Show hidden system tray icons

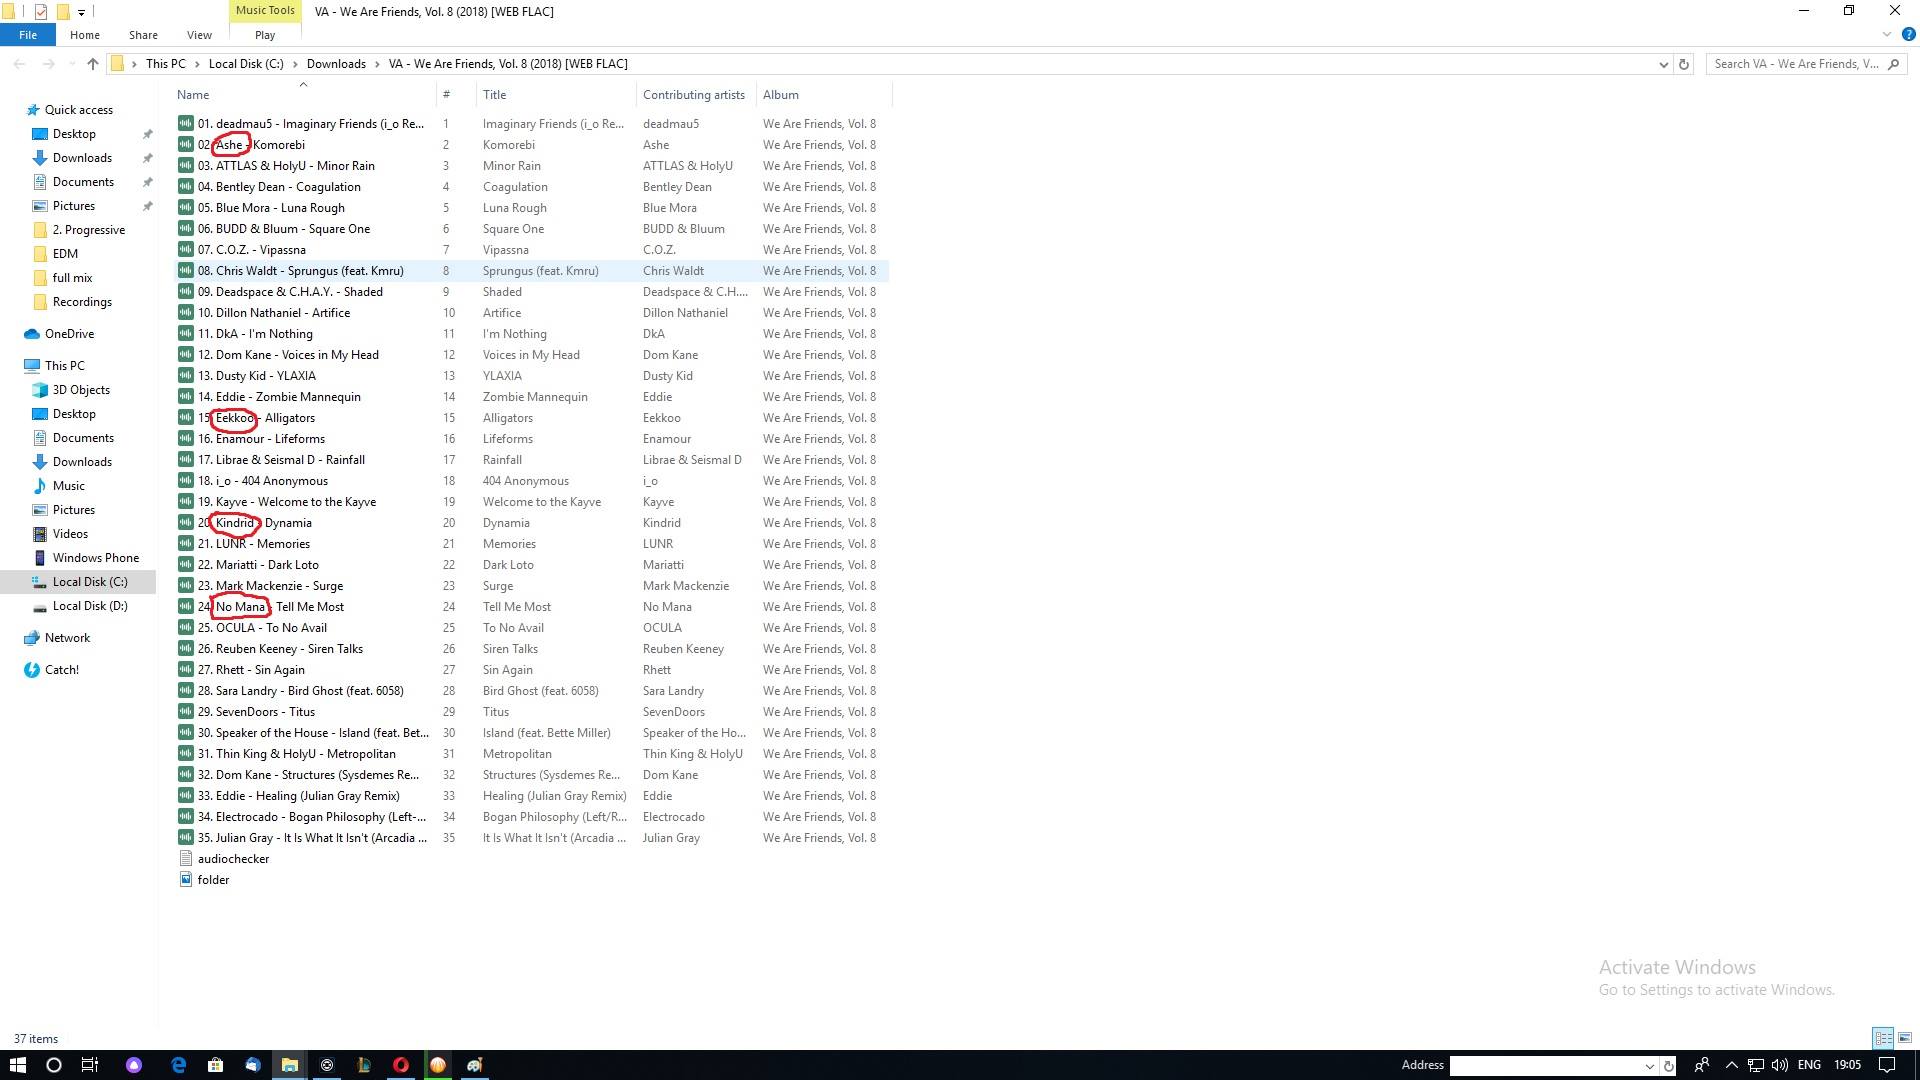click(x=1731, y=1065)
